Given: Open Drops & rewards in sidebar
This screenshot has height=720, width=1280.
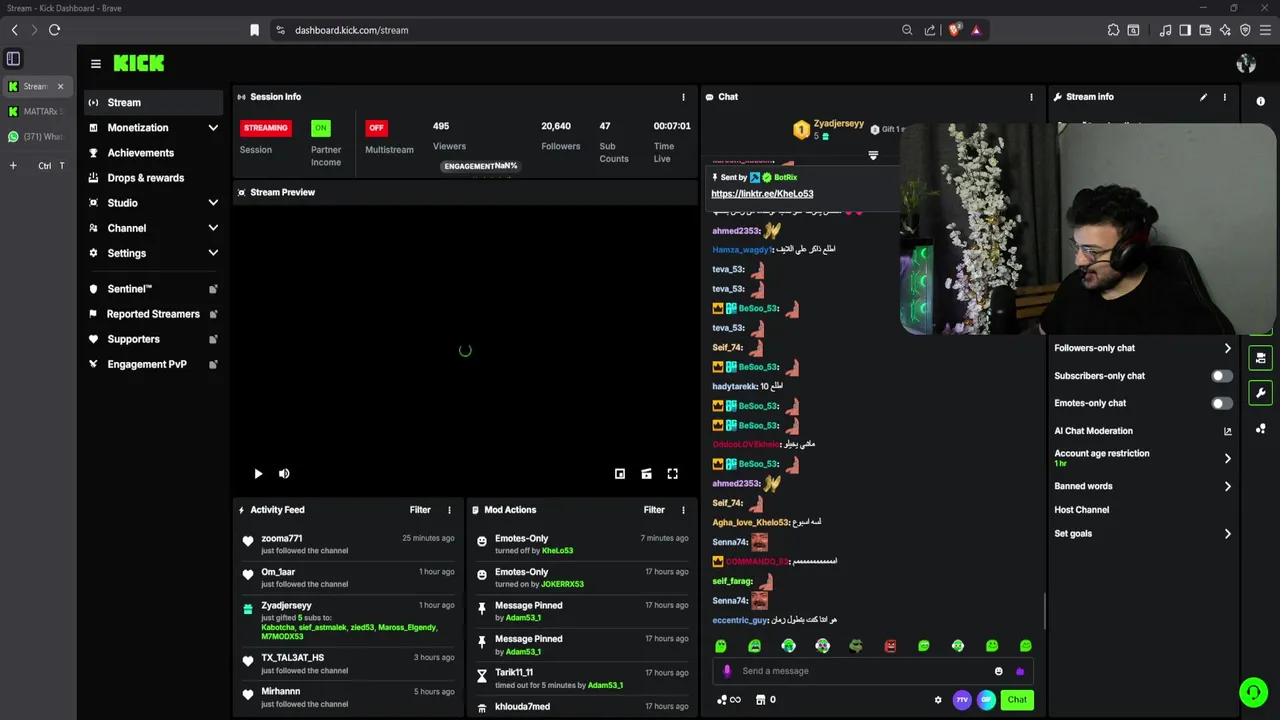Looking at the screenshot, I should (x=152, y=178).
